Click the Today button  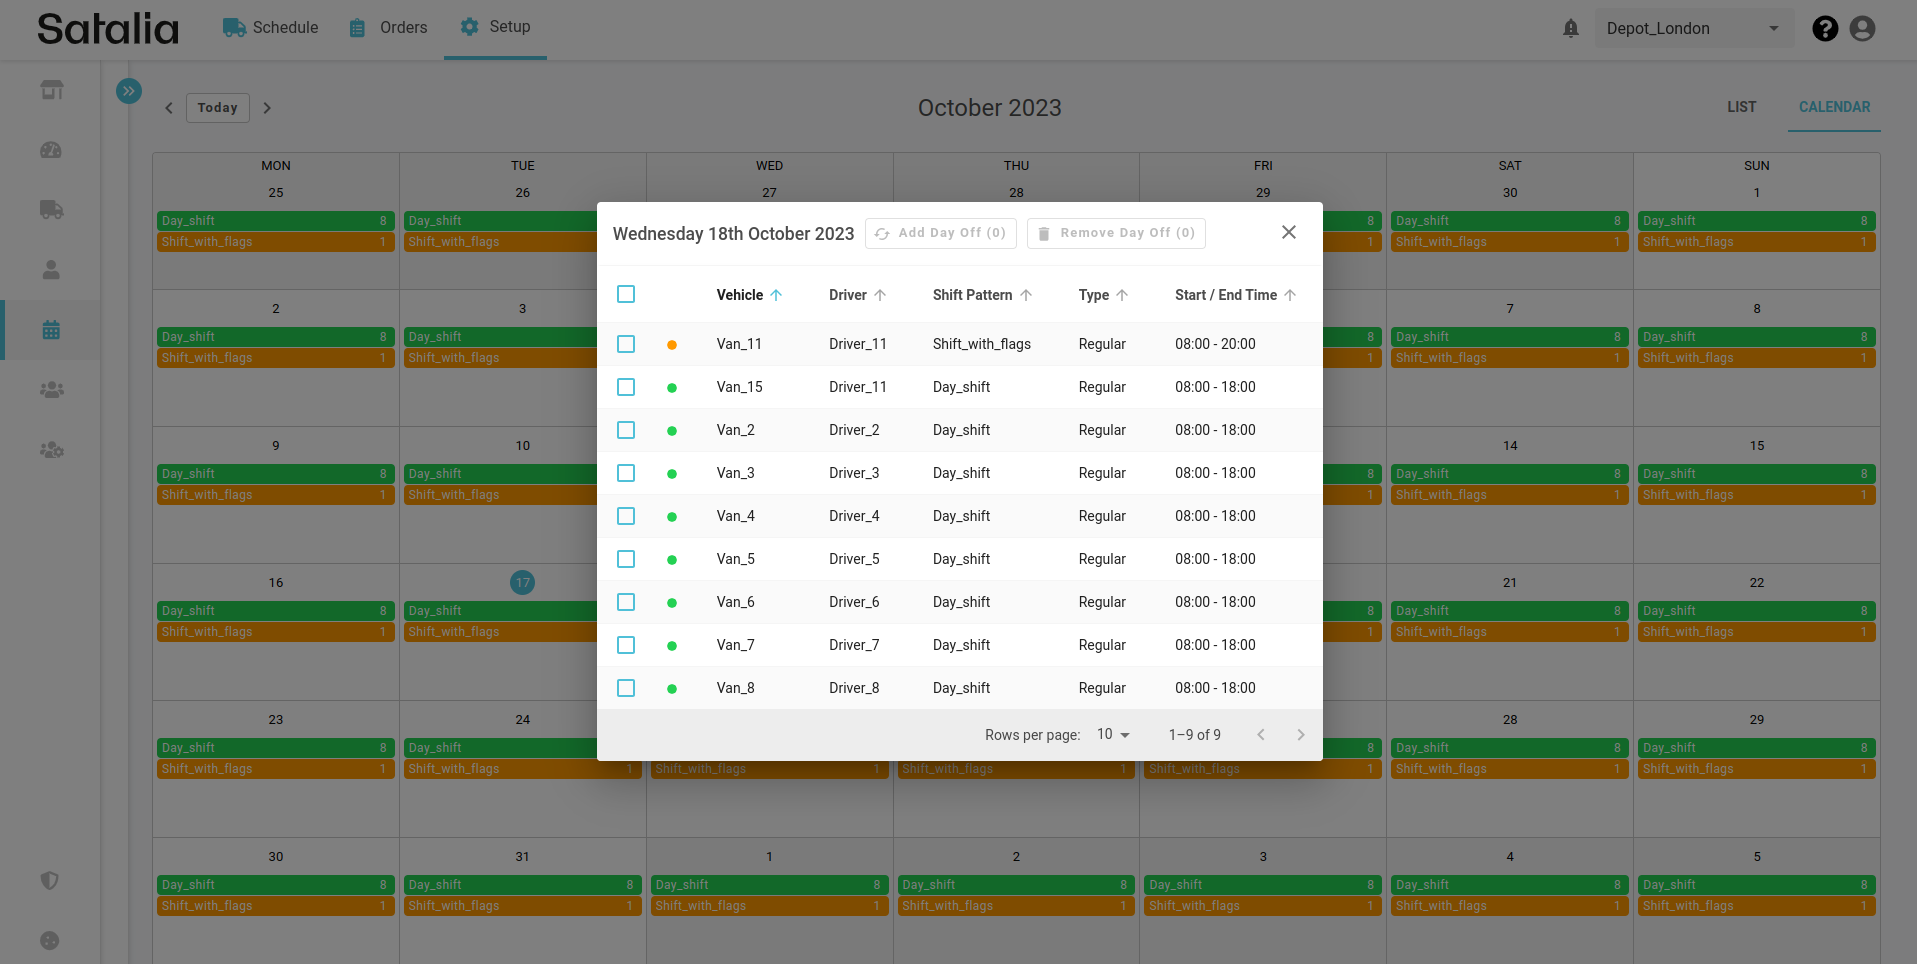(x=217, y=108)
